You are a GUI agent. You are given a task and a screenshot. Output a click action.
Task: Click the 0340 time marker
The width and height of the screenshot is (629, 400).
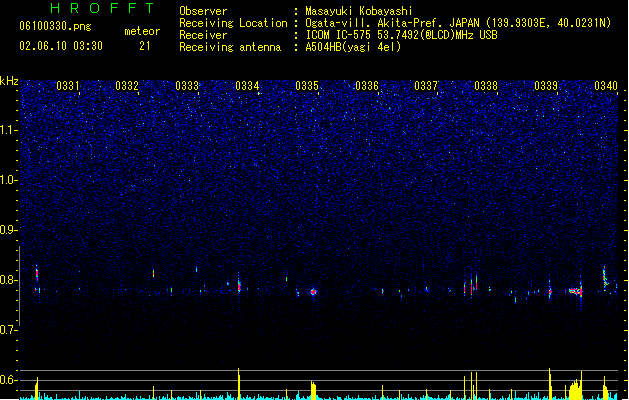[x=606, y=86]
